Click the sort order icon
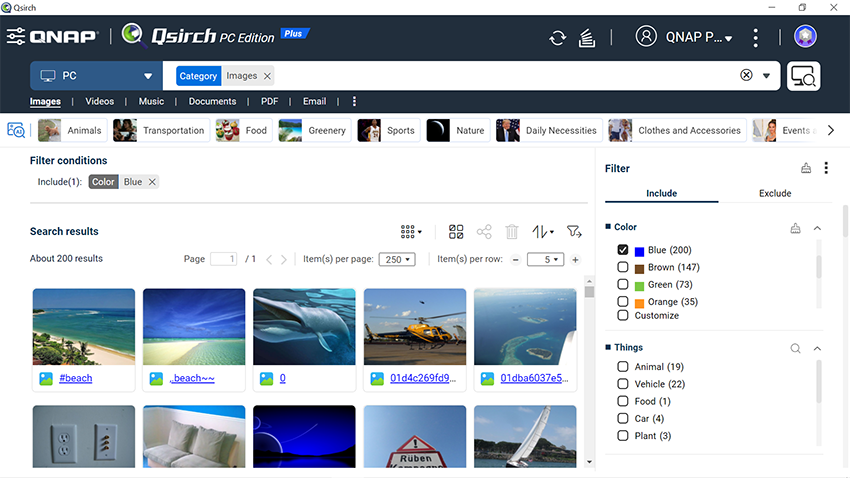This screenshot has height=478, width=850. [x=542, y=231]
